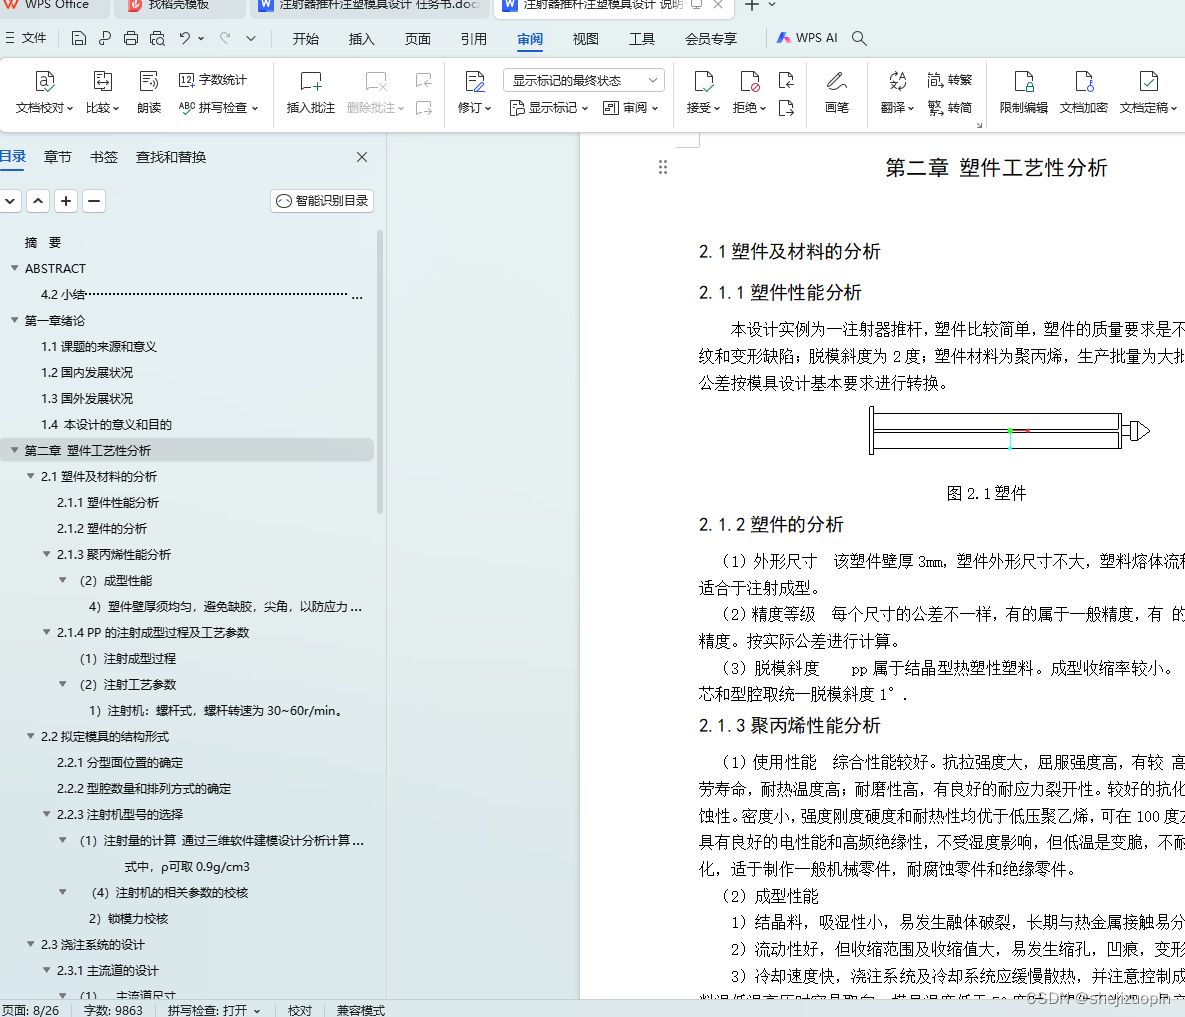Open the 显示标记 dropdown

(x=549, y=108)
